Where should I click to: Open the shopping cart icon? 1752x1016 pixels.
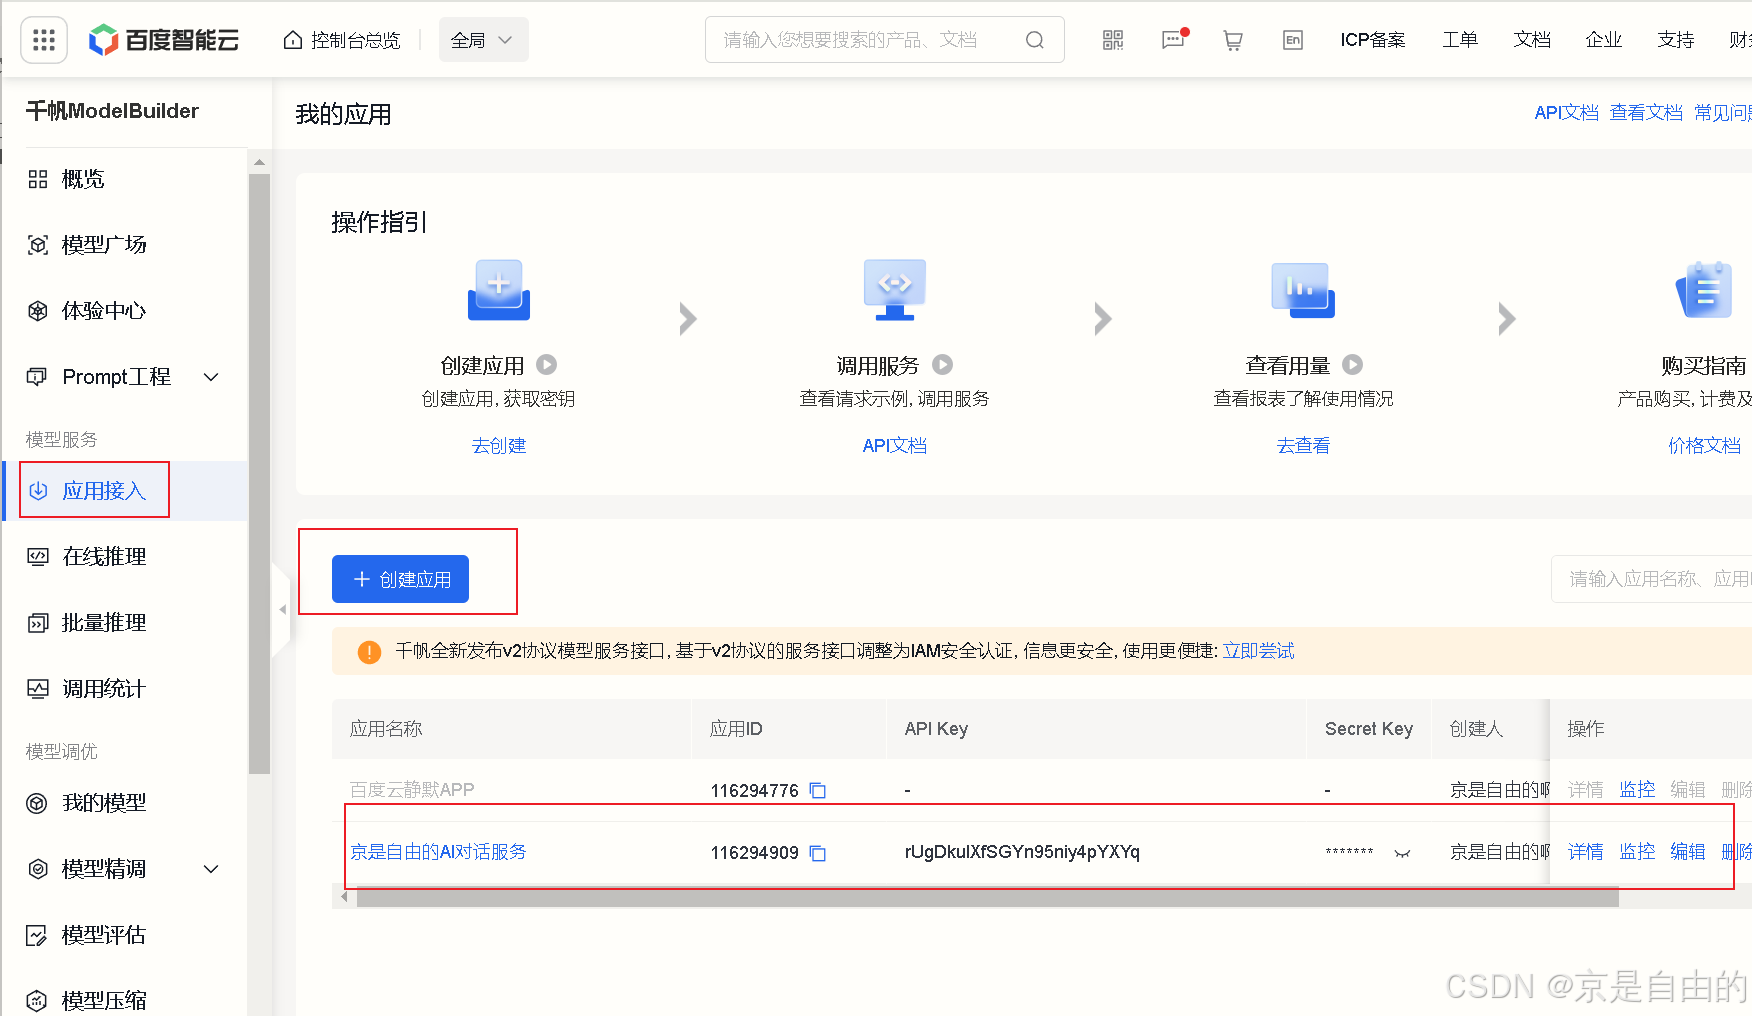click(1233, 40)
